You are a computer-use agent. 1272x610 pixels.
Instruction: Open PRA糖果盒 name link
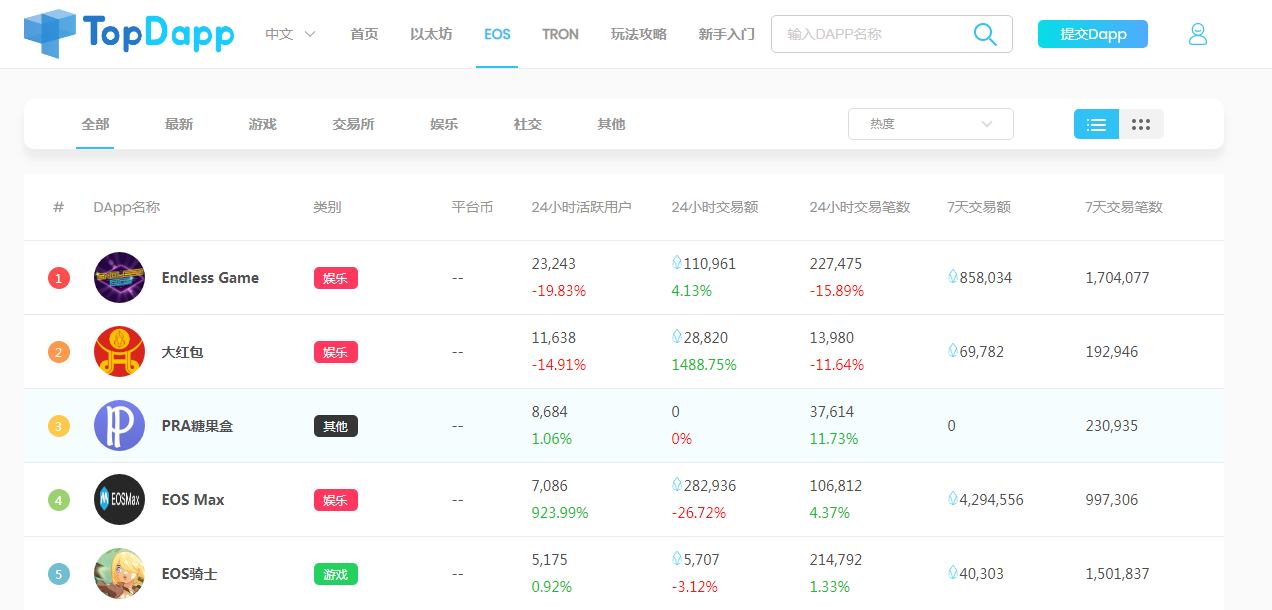197,426
